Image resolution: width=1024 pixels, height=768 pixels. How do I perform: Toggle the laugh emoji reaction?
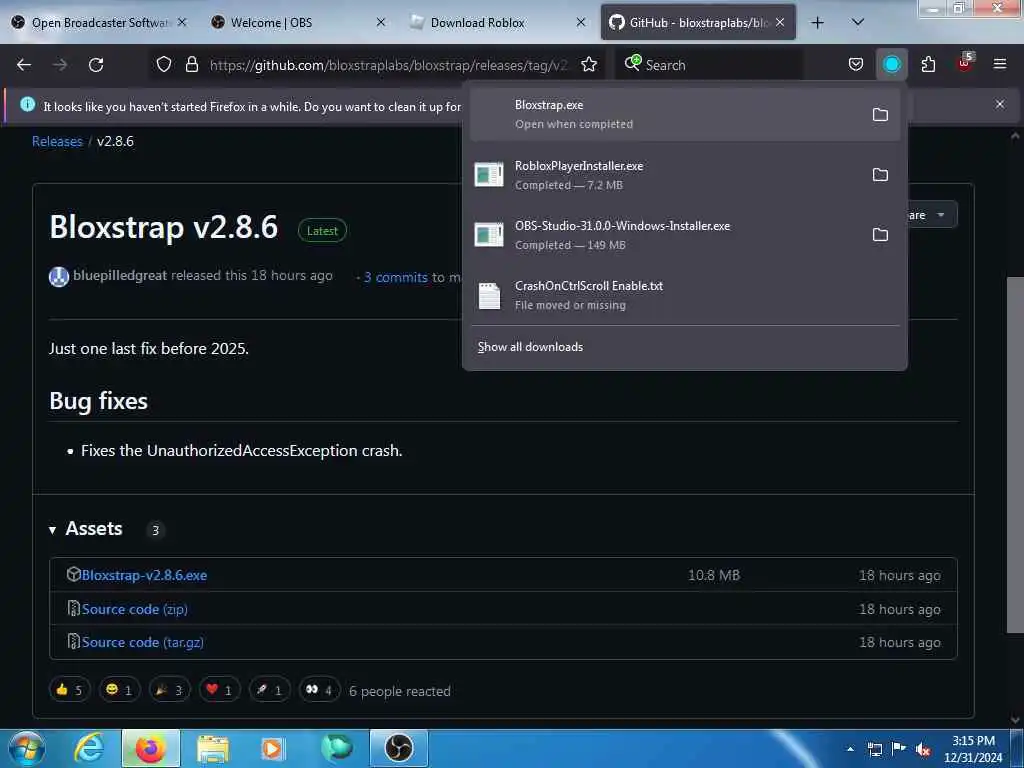[120, 690]
